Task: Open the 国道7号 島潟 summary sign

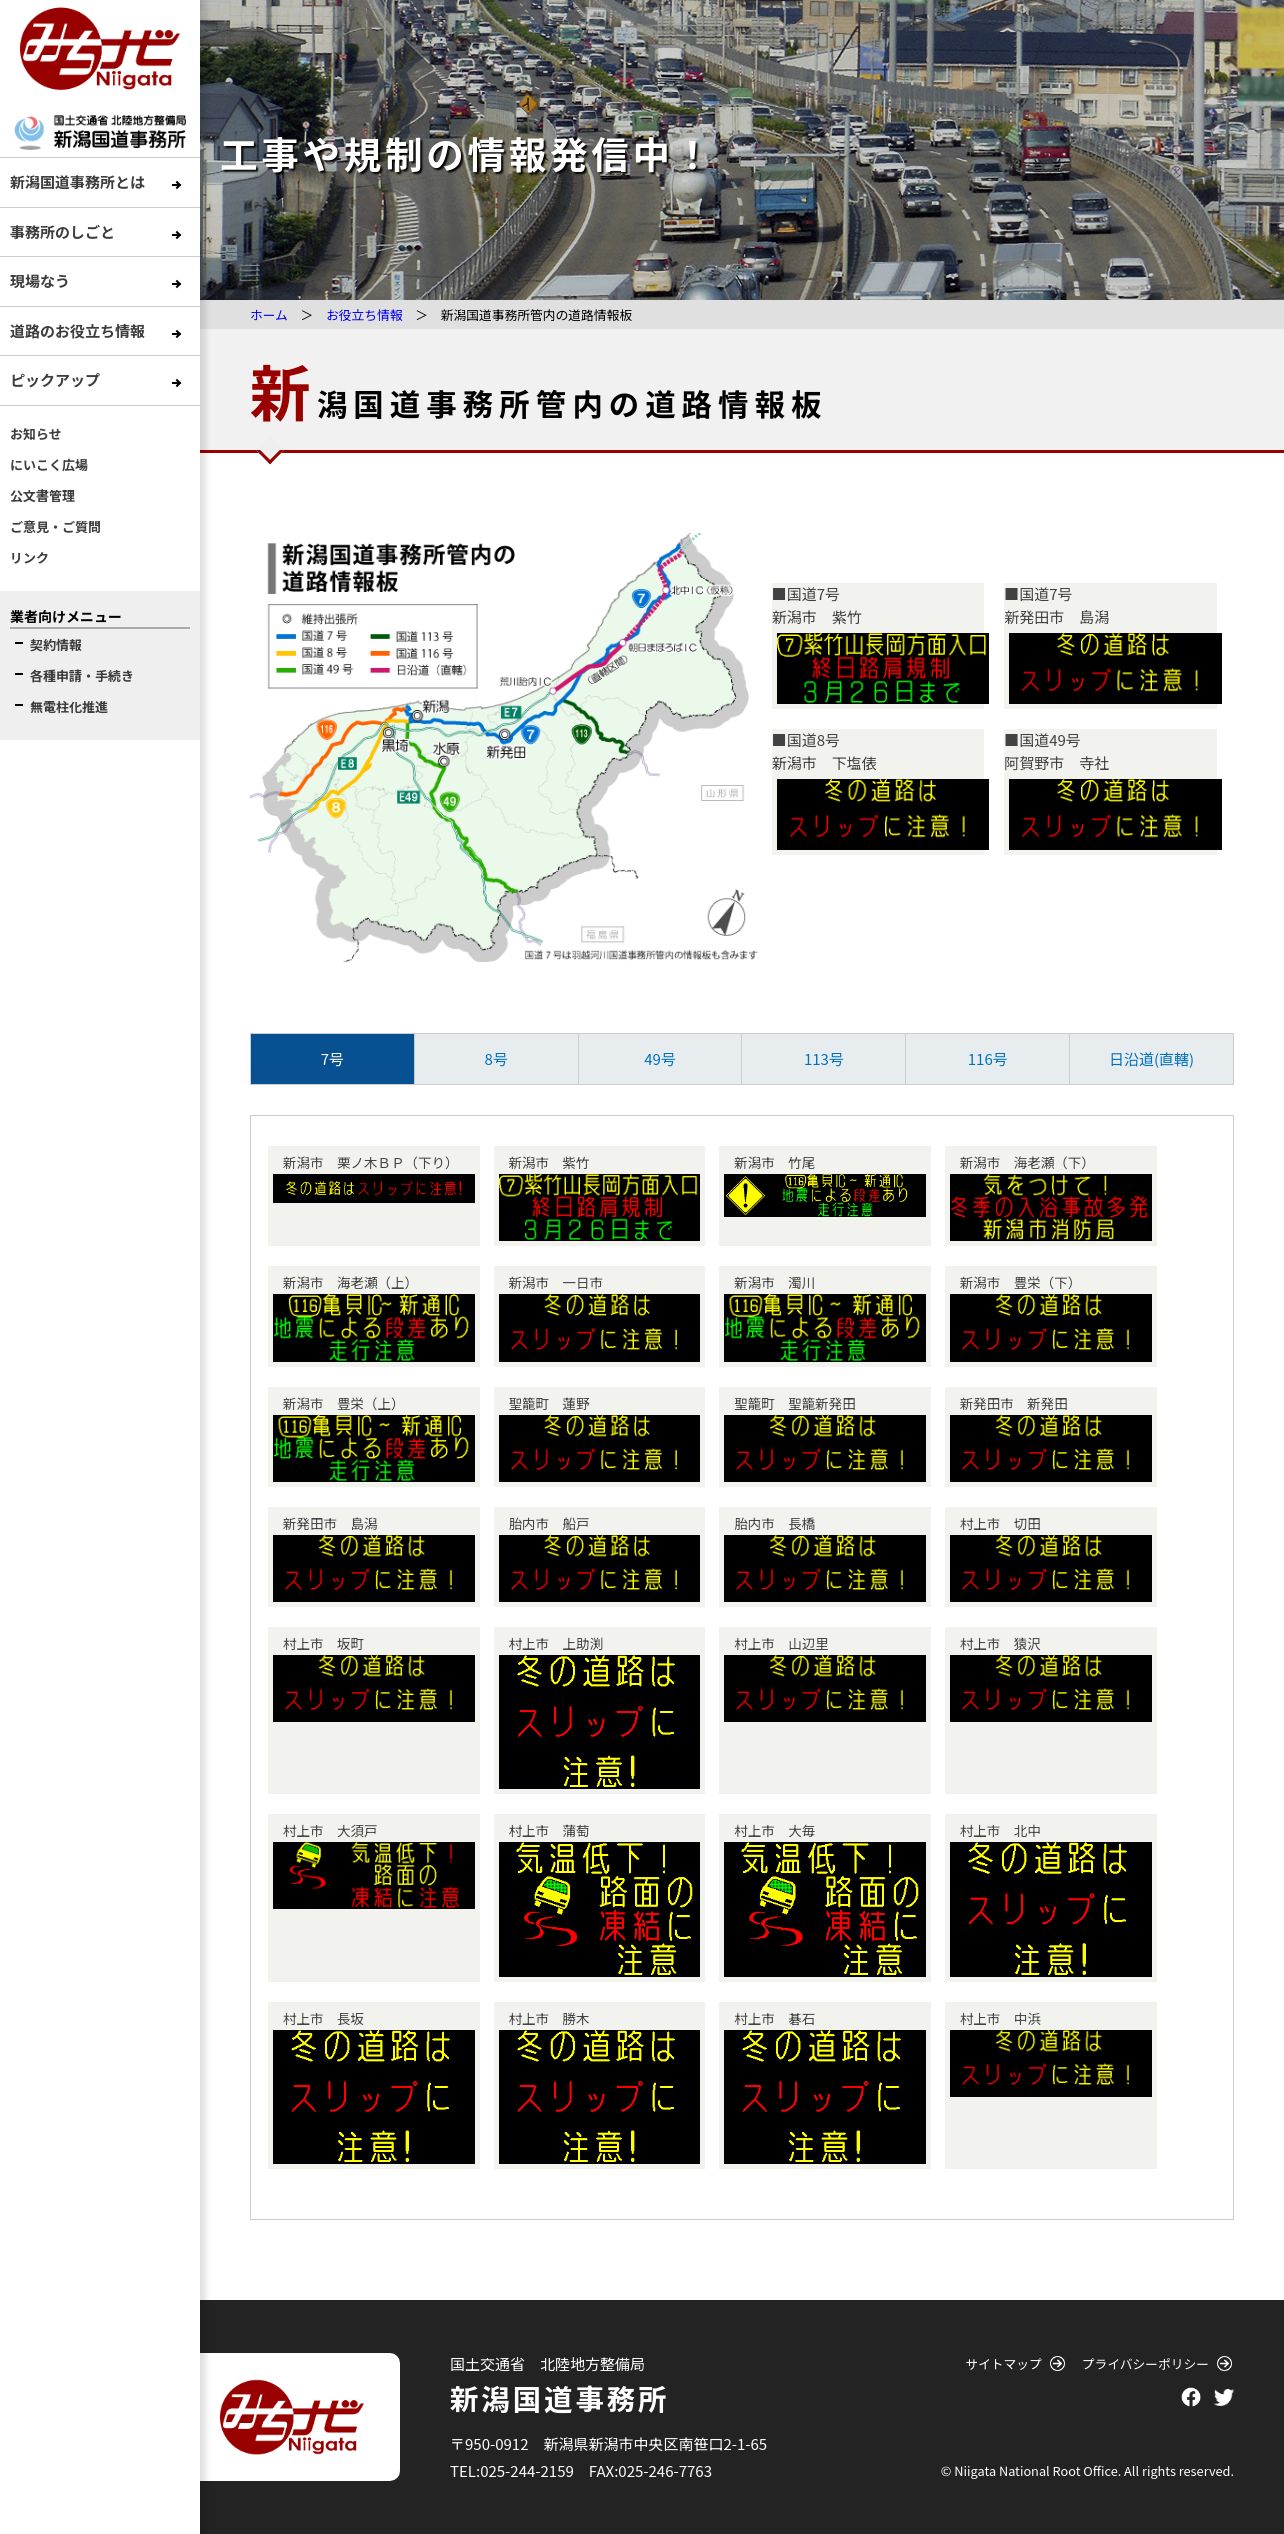Action: click(1115, 669)
